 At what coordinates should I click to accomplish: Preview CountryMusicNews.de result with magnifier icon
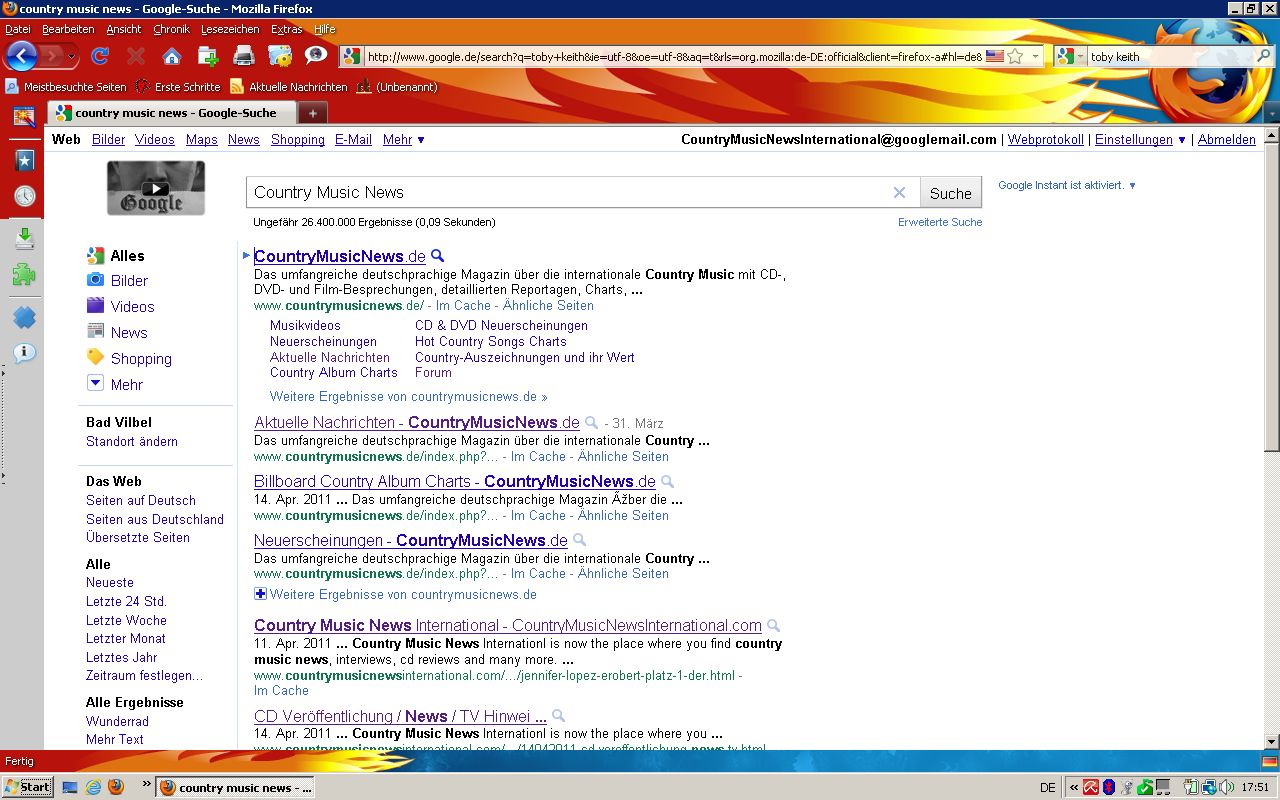[437, 256]
